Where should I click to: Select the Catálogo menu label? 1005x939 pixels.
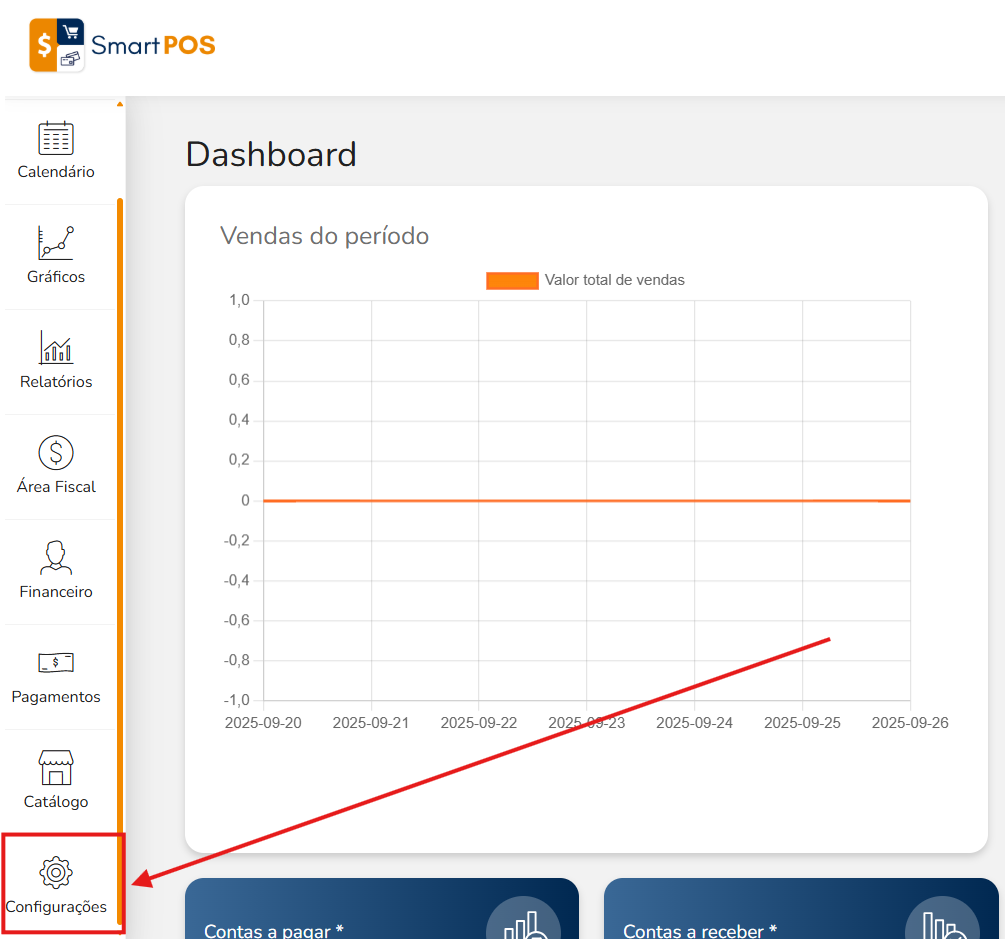coord(56,802)
